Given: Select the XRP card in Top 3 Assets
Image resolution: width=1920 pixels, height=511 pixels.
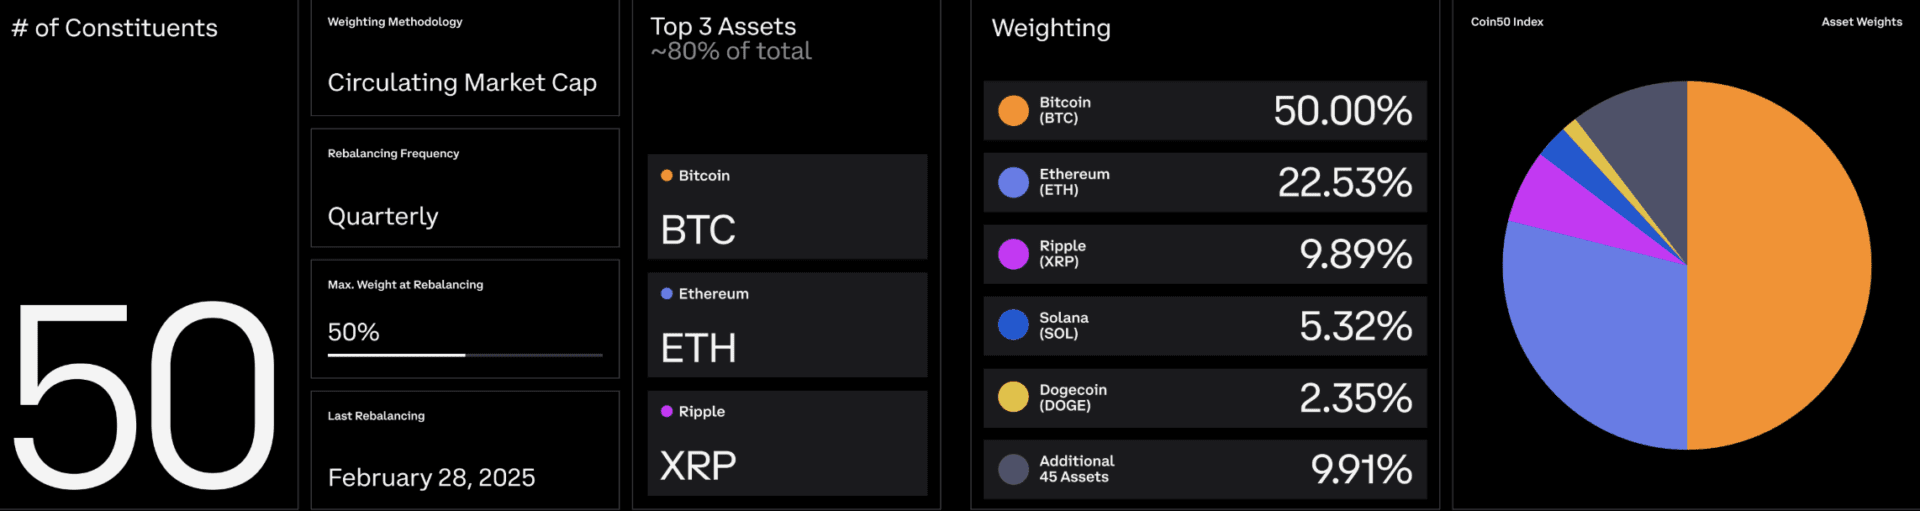Looking at the screenshot, I should coord(787,443).
